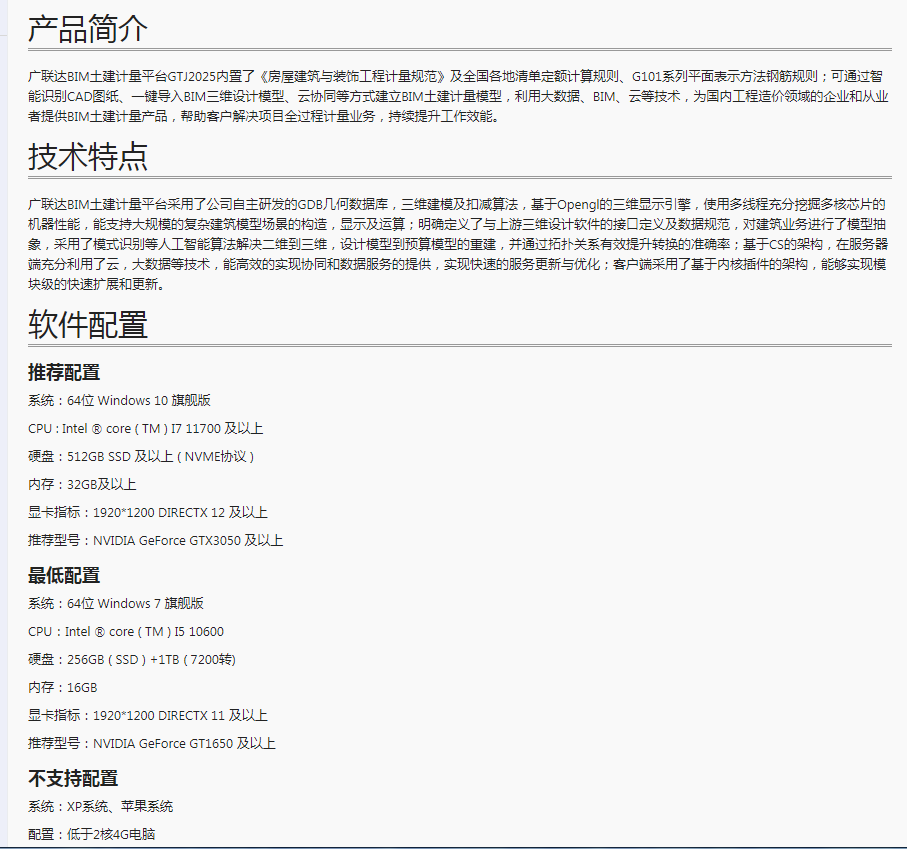Click the 最低配置 subheading

(64, 575)
